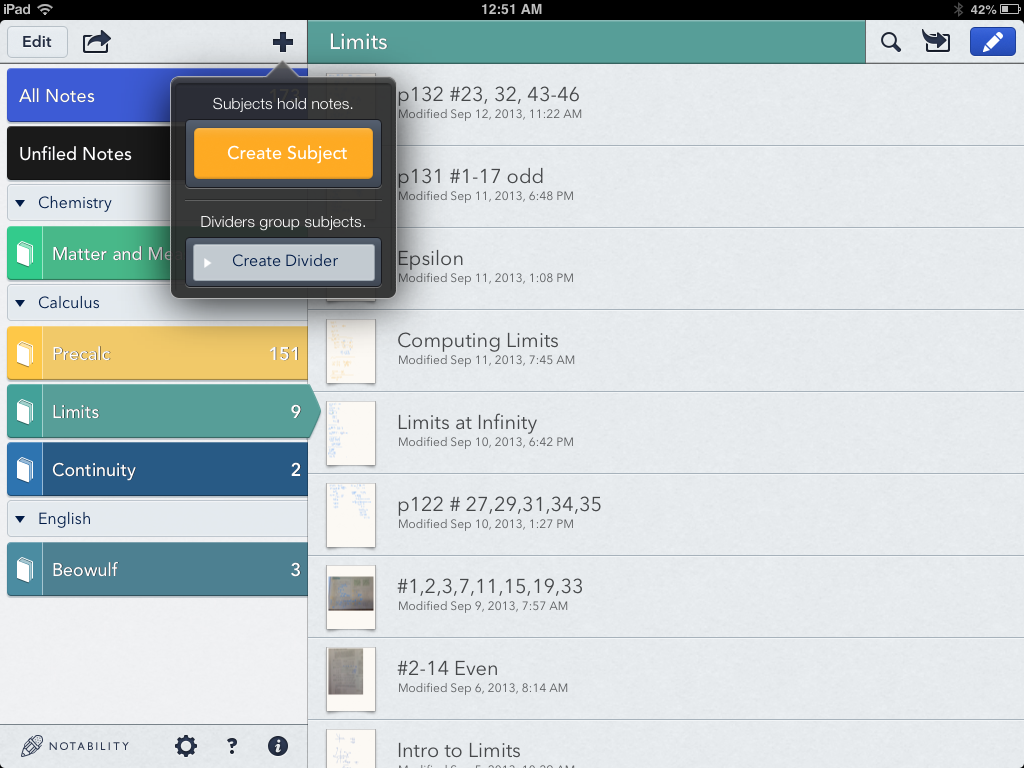Image resolution: width=1024 pixels, height=768 pixels.
Task: Open settings via the gear icon
Action: [x=186, y=746]
